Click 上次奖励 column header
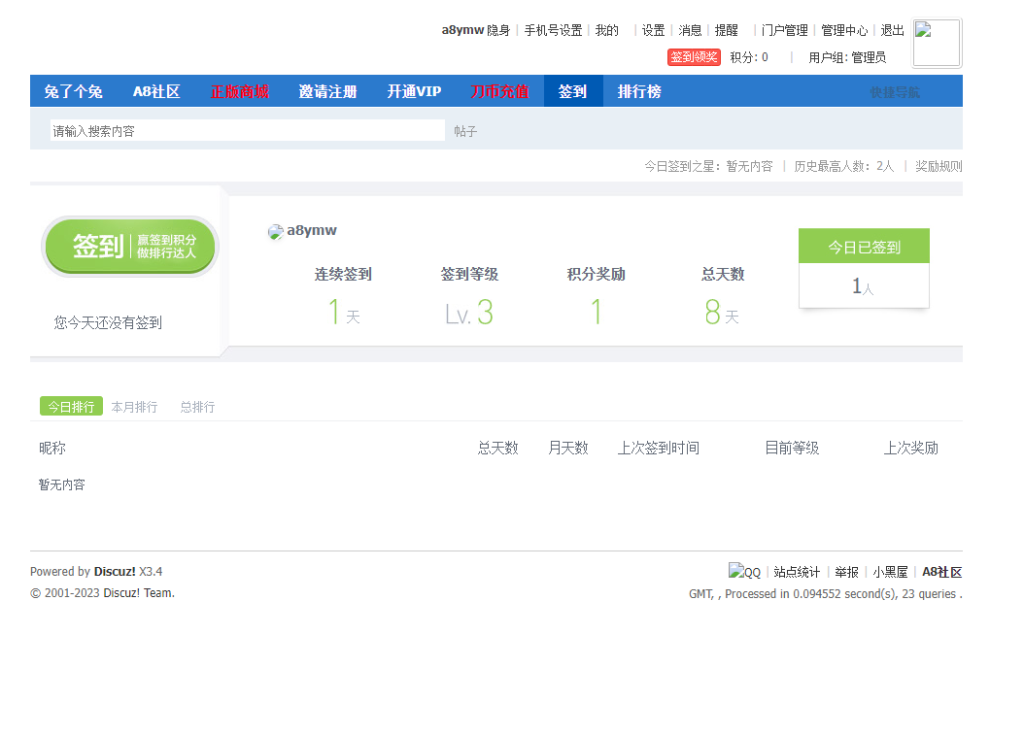 click(x=910, y=448)
